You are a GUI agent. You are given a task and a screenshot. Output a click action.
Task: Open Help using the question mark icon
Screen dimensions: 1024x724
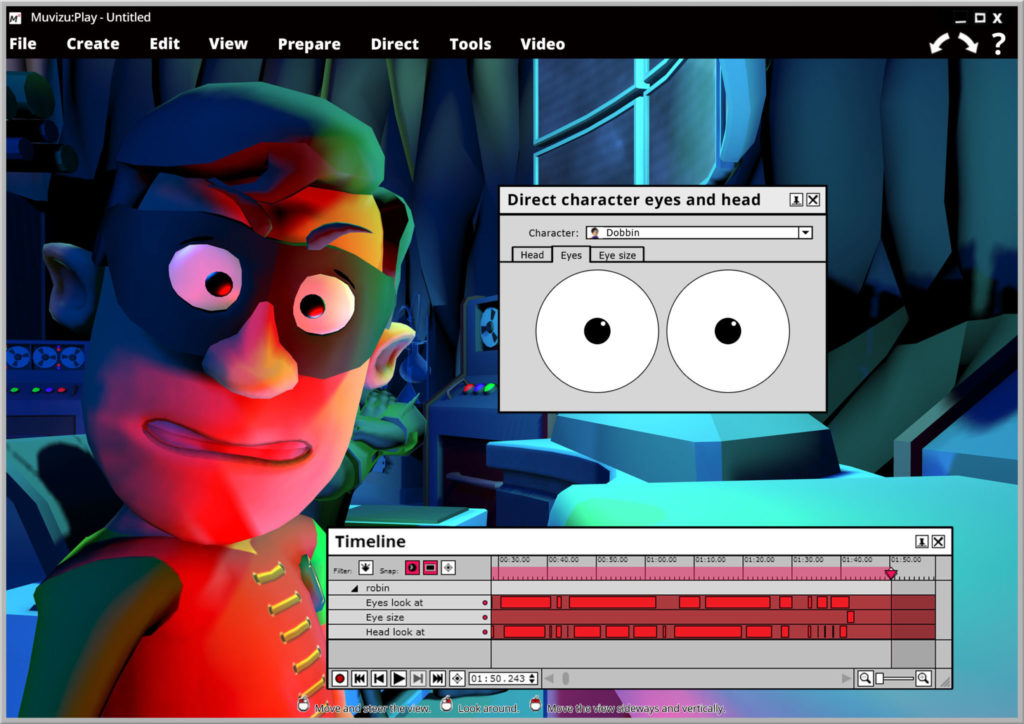click(x=997, y=43)
